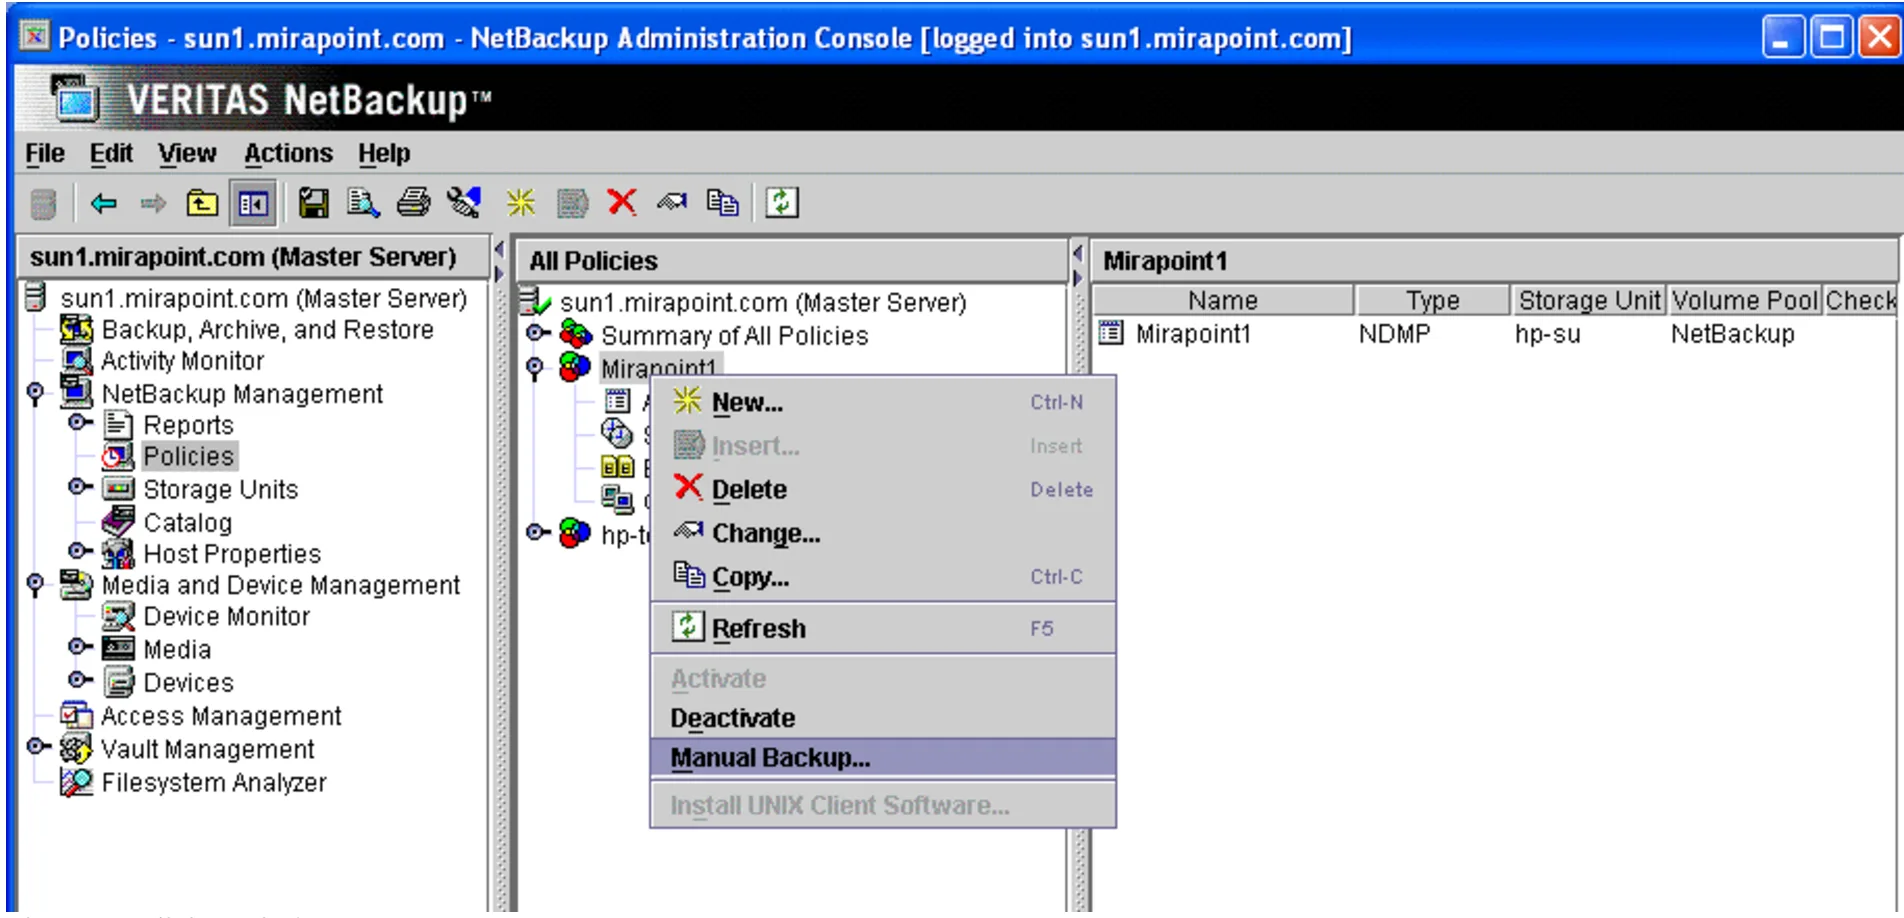Open the Edit menu

(x=111, y=154)
